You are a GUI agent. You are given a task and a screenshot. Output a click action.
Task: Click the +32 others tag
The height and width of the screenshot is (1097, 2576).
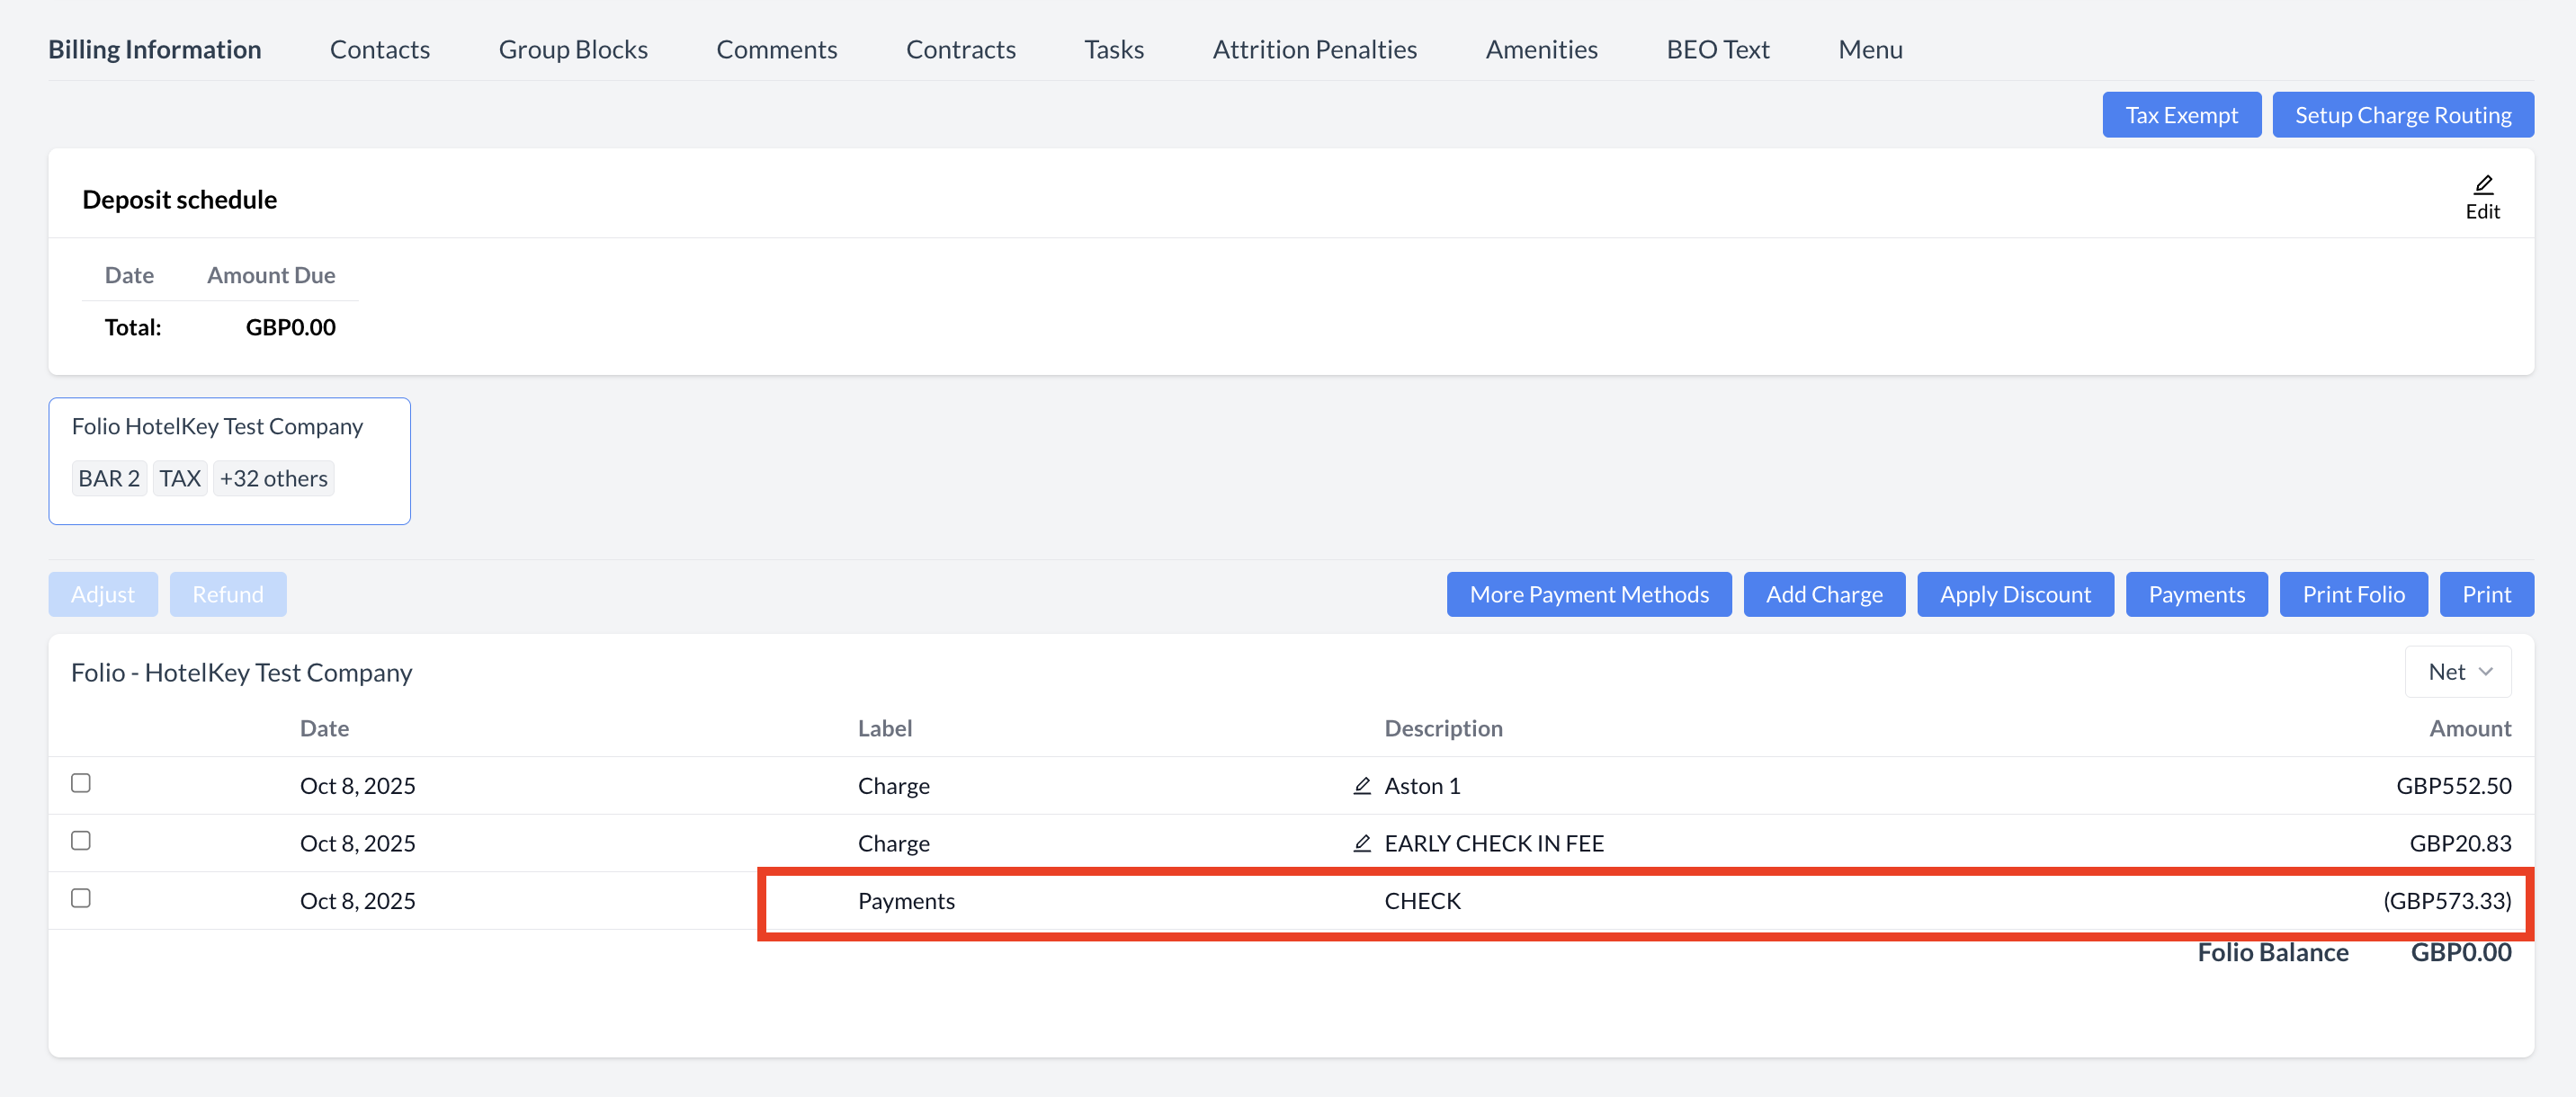(x=273, y=479)
